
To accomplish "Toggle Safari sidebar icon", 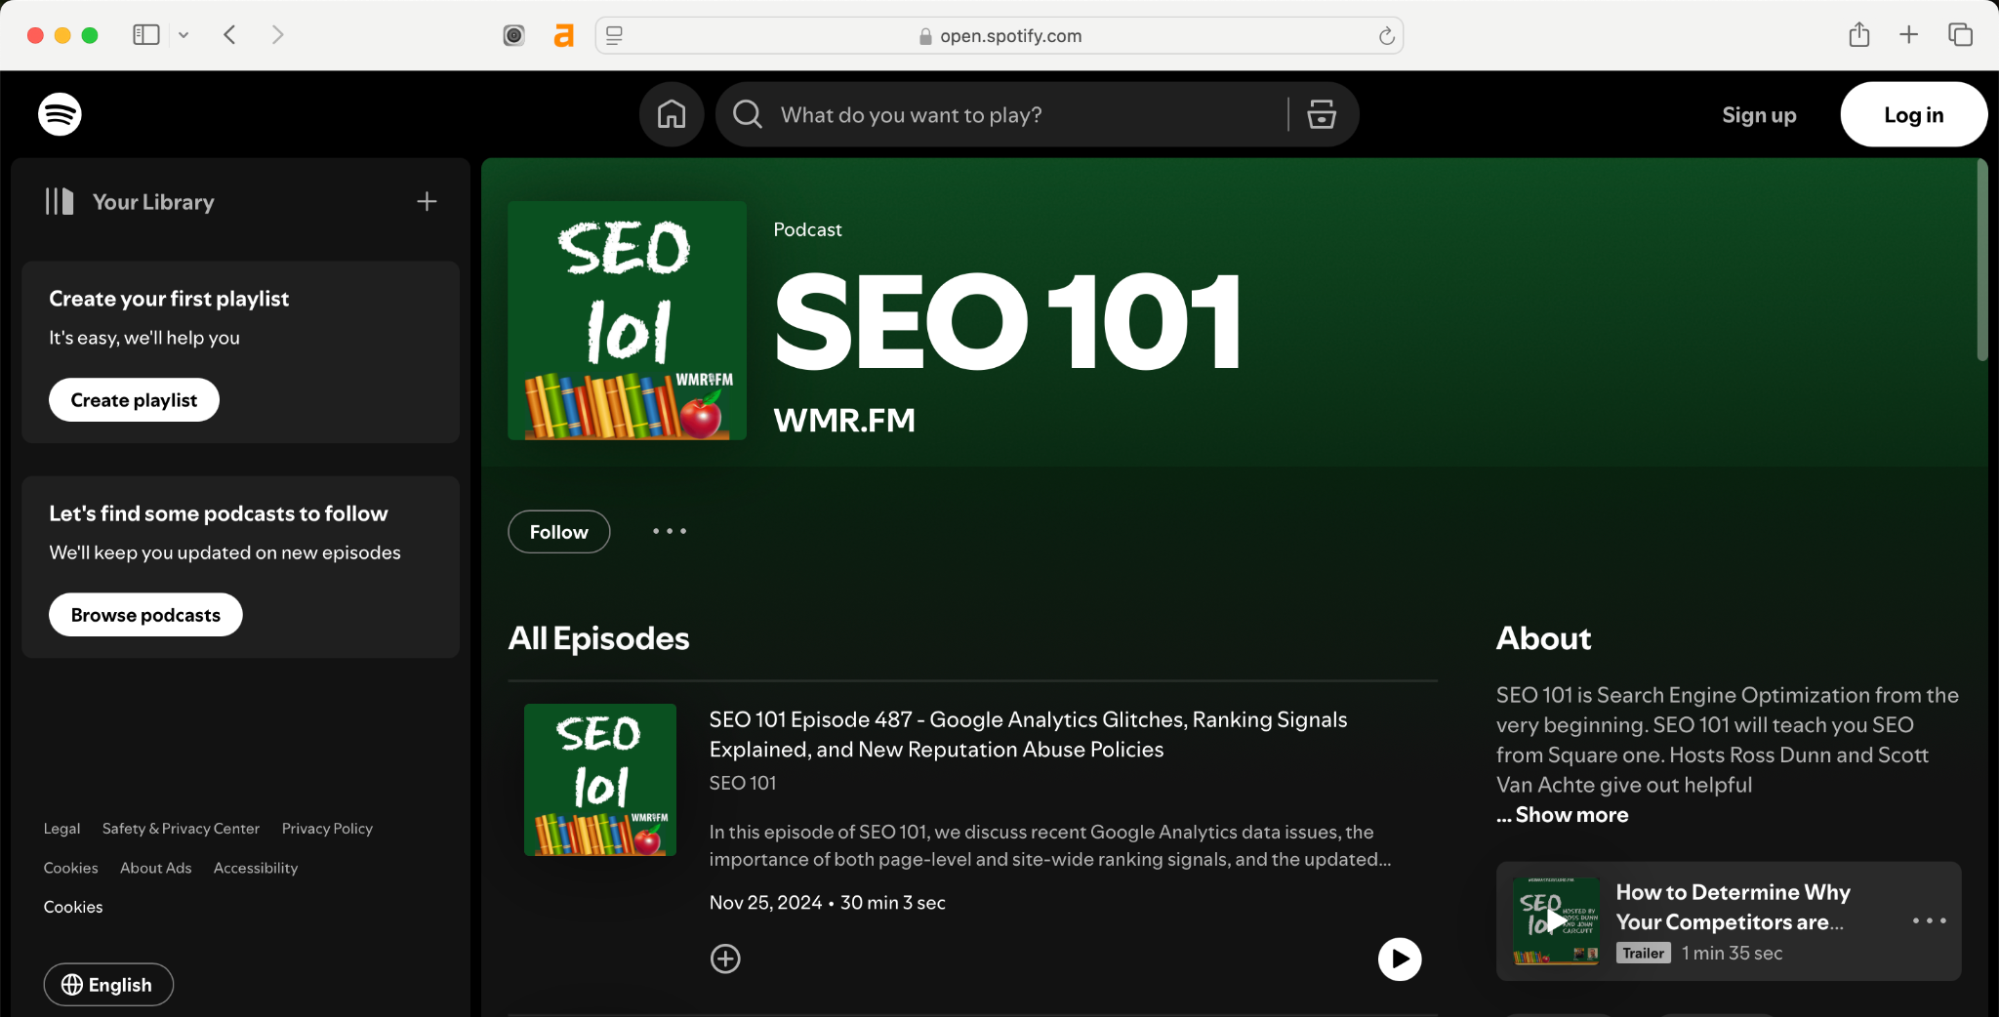I will 146,35.
